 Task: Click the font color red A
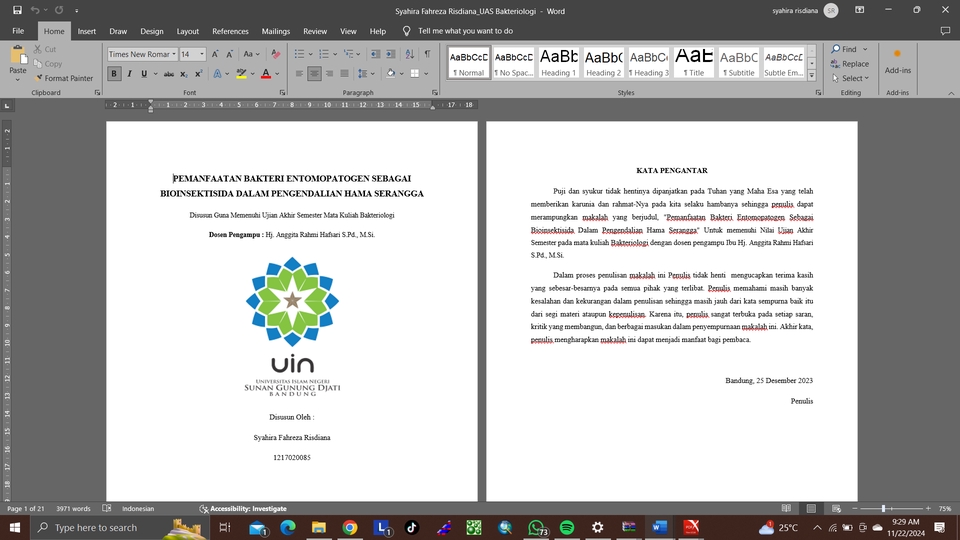(266, 74)
